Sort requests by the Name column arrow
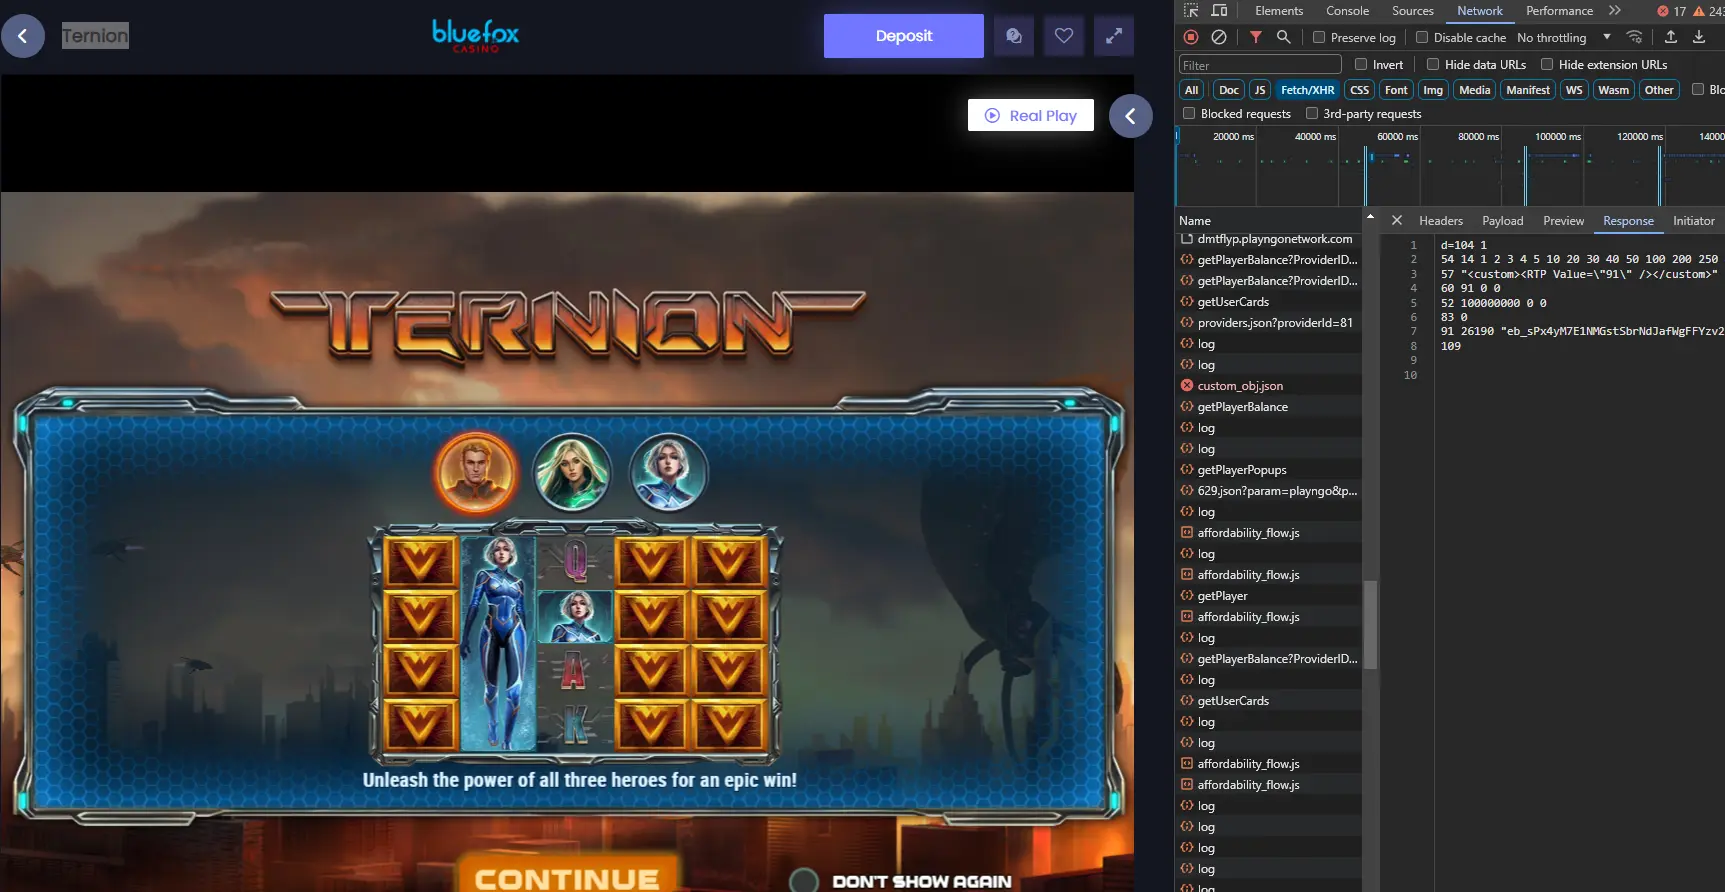Screen dimensions: 1725x892 (1370, 217)
